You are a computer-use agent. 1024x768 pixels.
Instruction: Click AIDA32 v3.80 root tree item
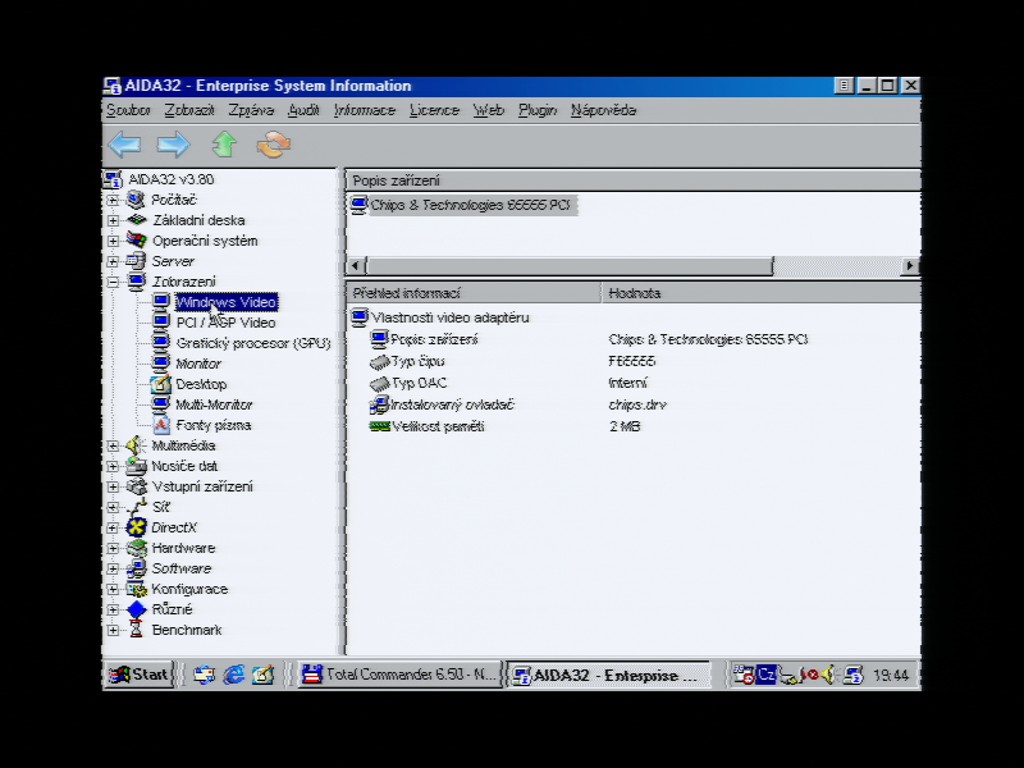click(x=171, y=179)
